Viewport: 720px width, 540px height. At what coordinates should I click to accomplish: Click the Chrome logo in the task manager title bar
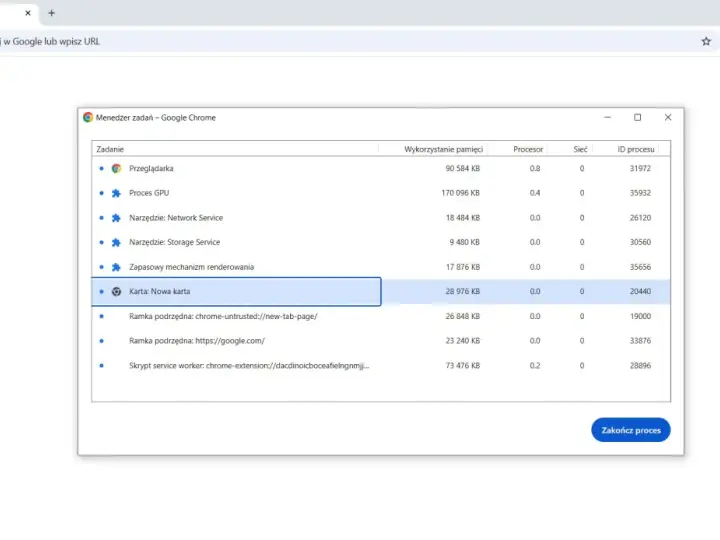[x=88, y=118]
